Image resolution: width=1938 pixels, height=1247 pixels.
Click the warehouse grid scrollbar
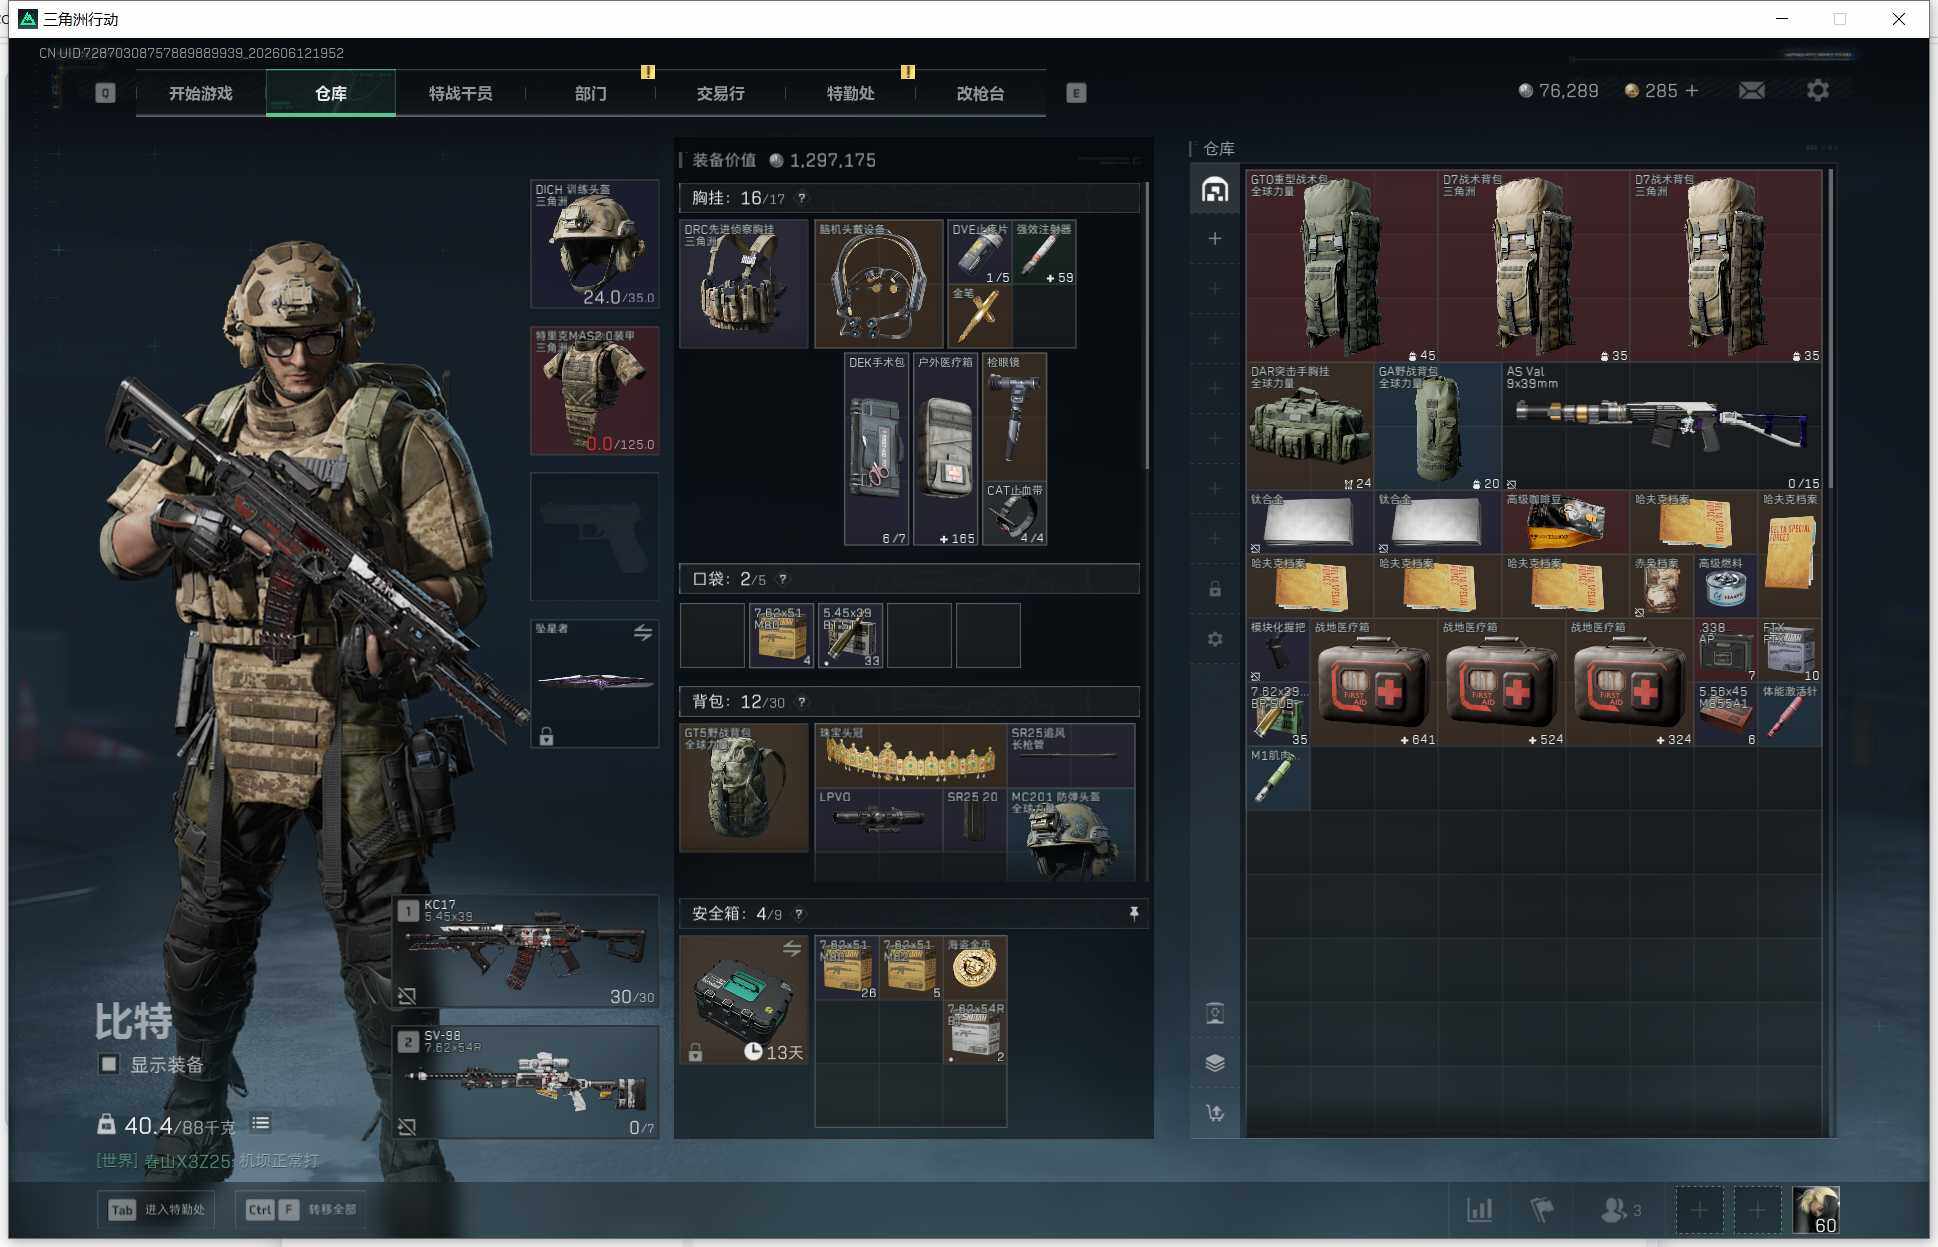click(1830, 330)
